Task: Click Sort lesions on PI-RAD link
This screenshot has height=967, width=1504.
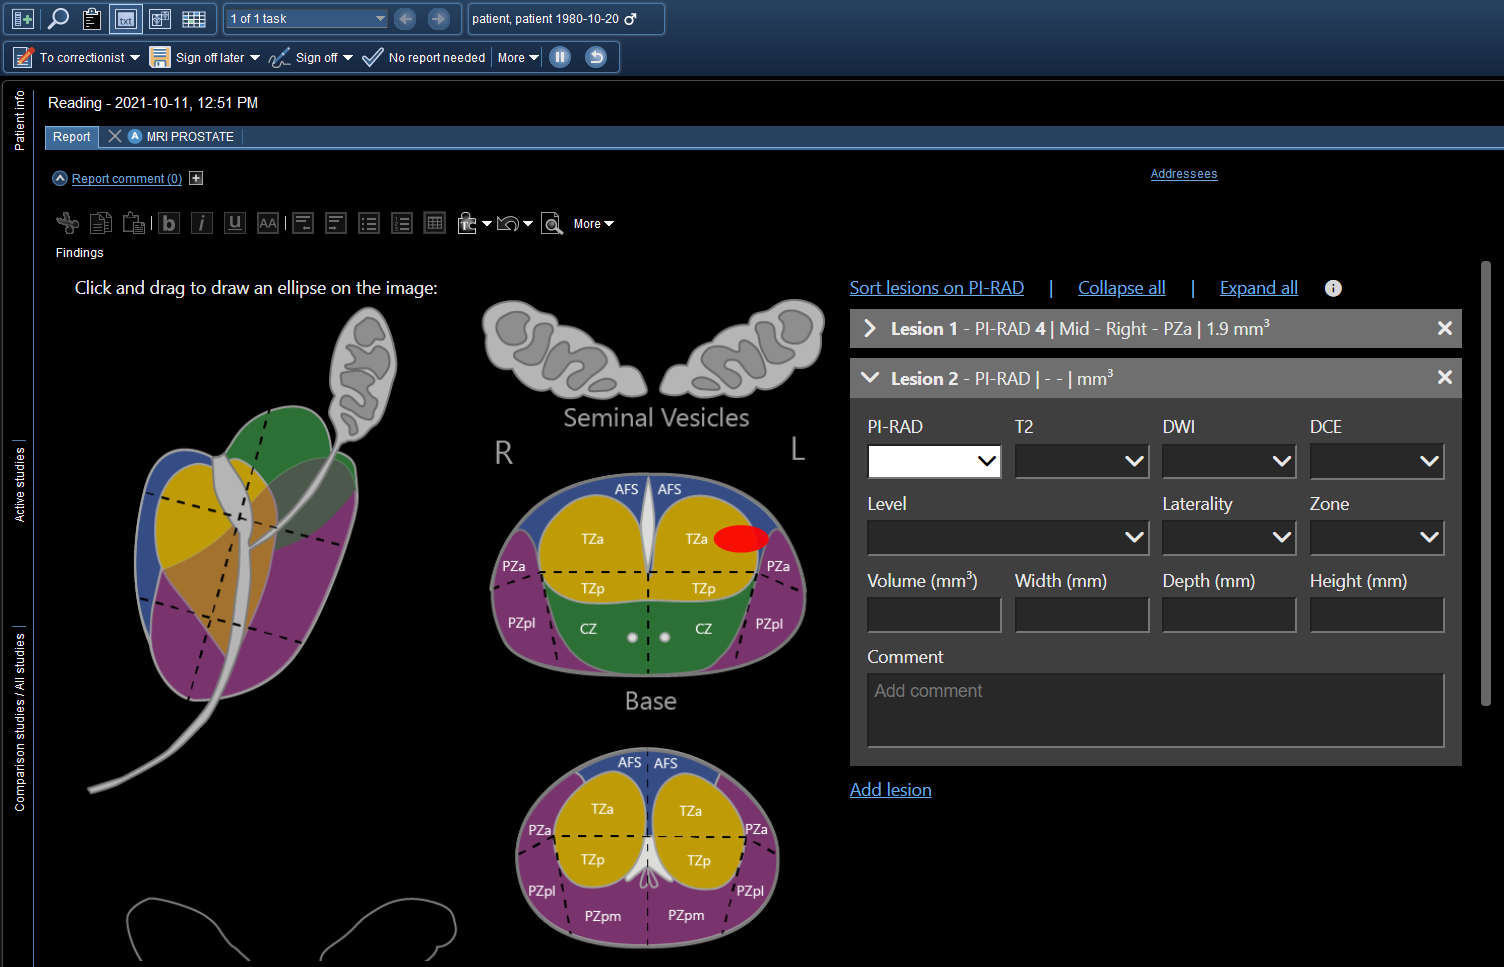Action: click(936, 288)
